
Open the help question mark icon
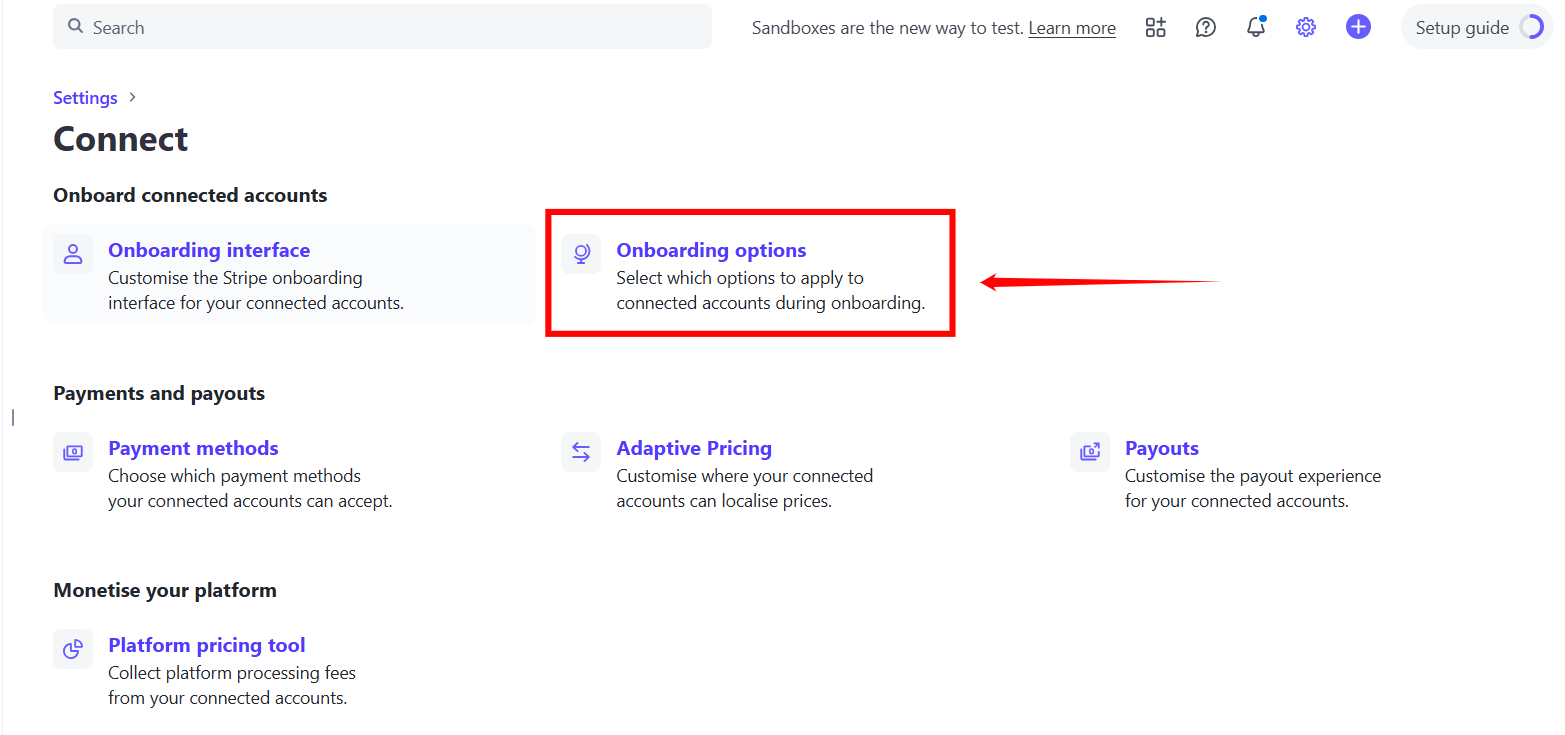tap(1206, 28)
